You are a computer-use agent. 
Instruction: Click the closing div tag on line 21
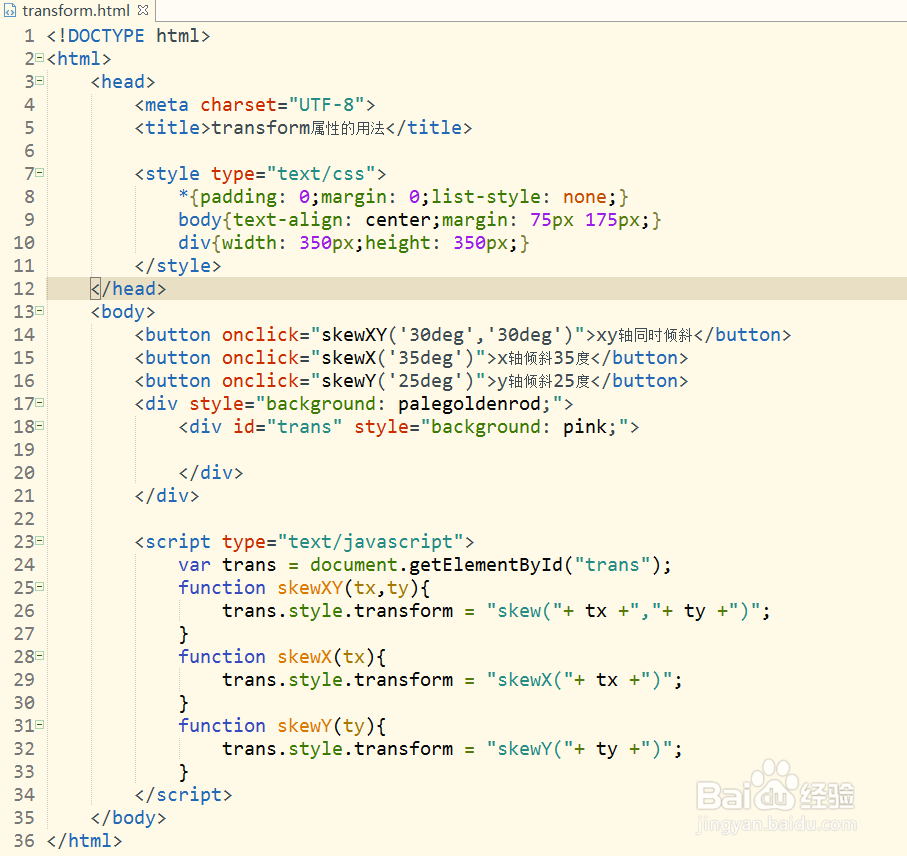[167, 496]
